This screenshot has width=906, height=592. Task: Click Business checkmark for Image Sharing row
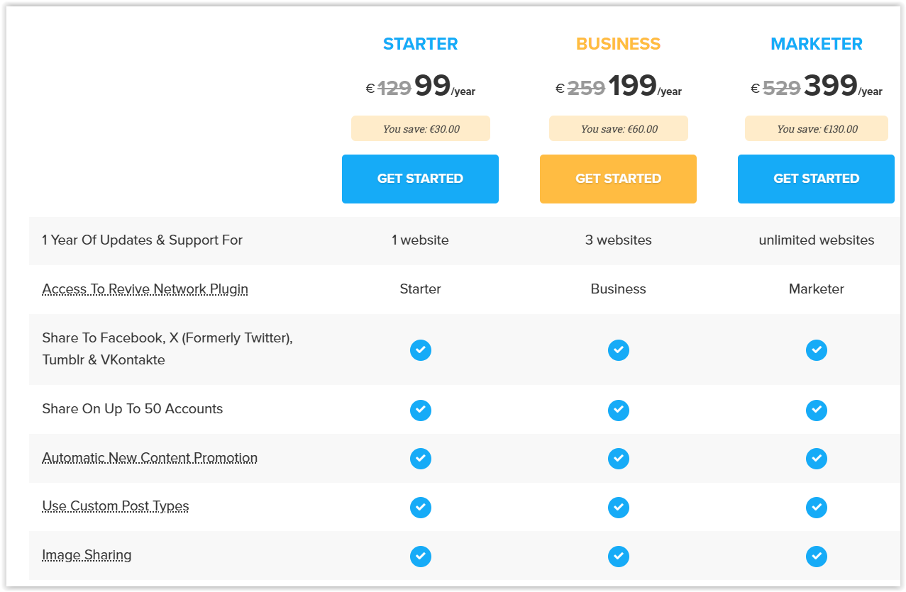[618, 556]
